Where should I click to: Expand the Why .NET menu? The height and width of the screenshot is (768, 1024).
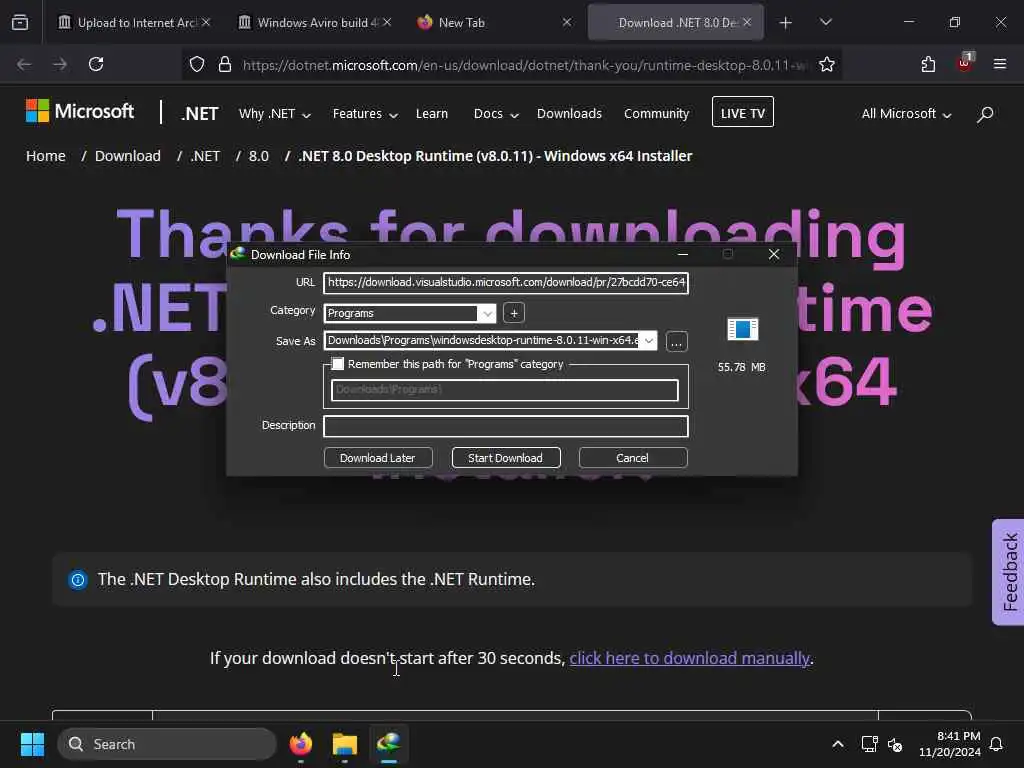point(274,114)
